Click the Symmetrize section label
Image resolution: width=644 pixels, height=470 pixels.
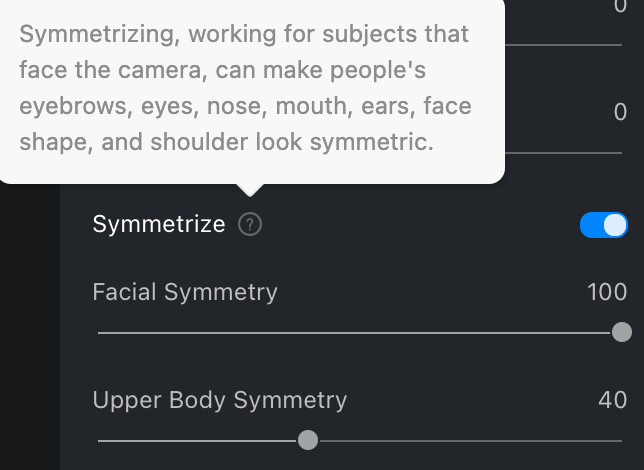[x=159, y=225]
